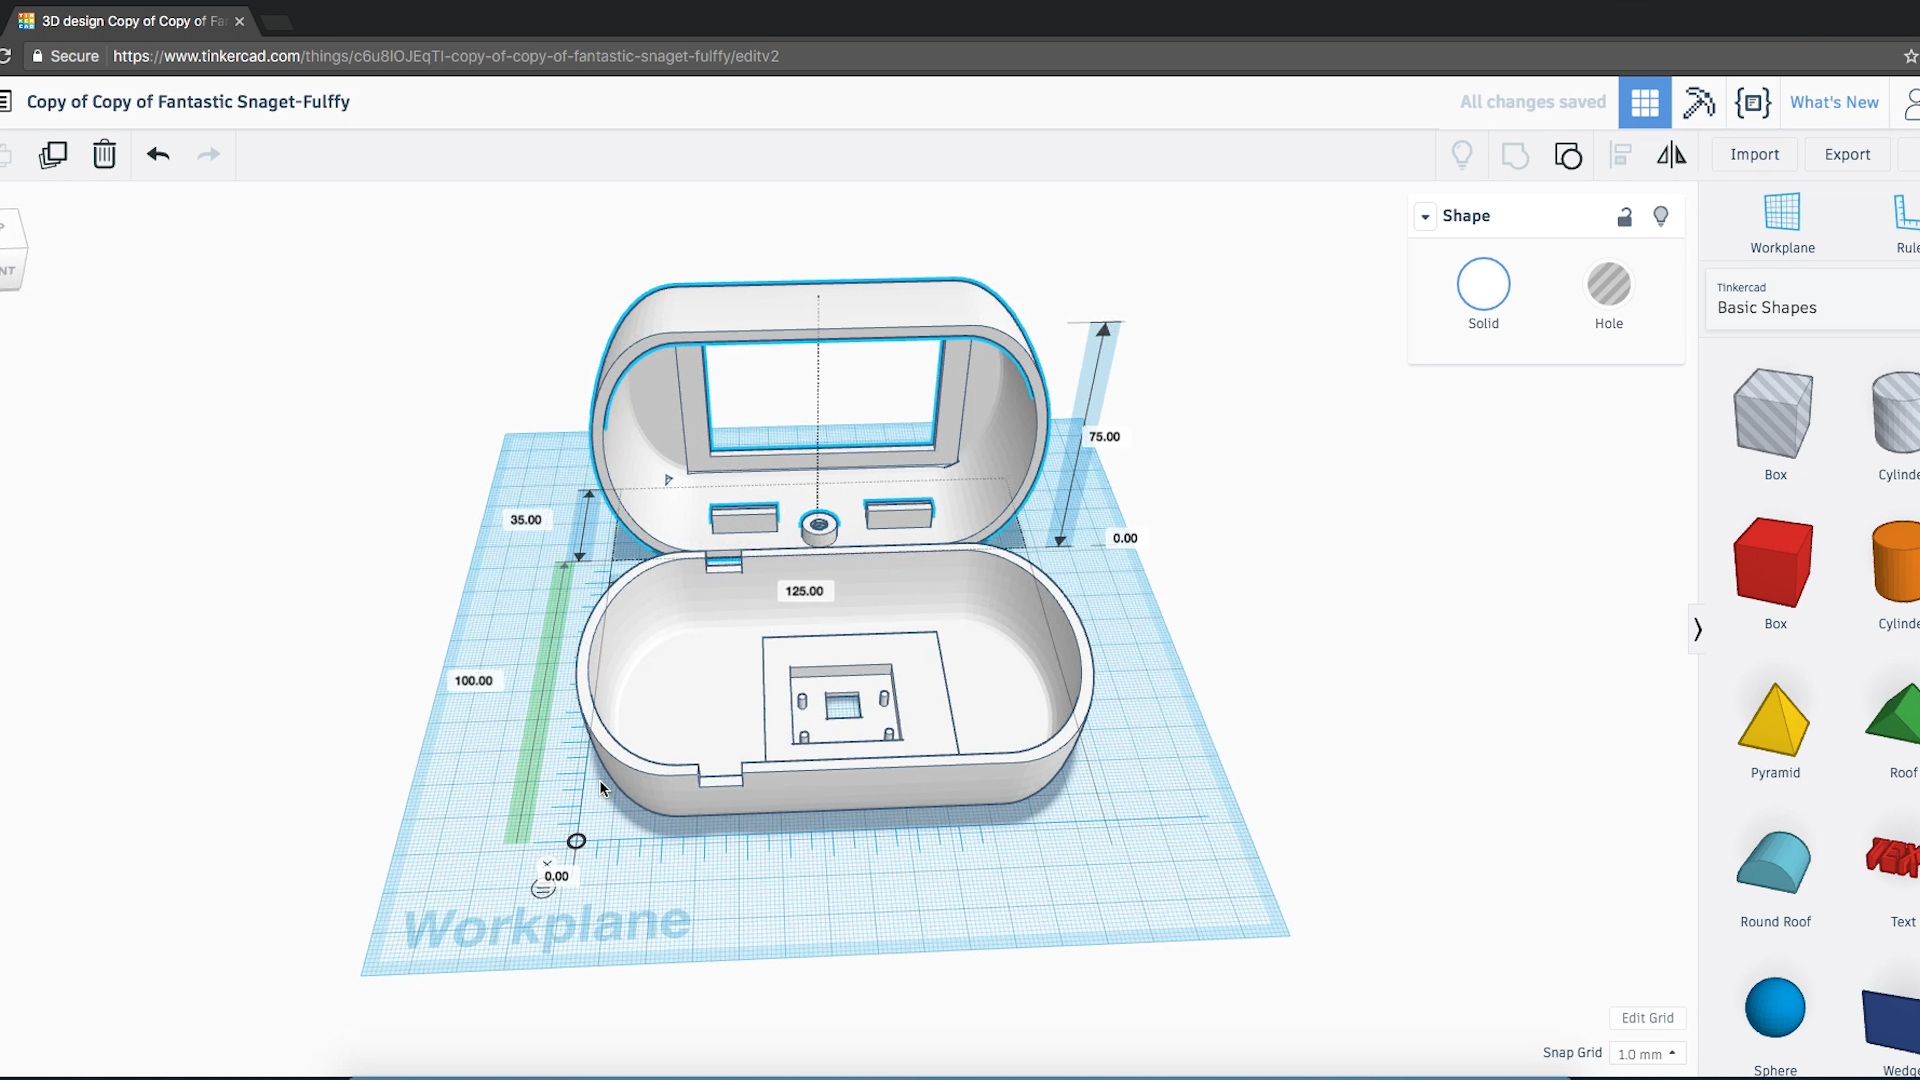Select the Mirror tool icon
The height and width of the screenshot is (1080, 1920).
pos(1671,154)
